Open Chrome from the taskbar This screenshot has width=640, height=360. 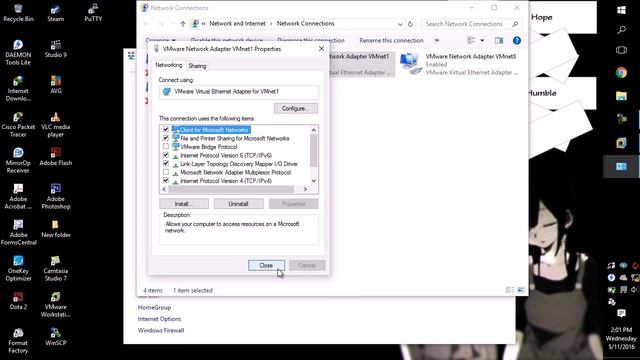point(621,73)
